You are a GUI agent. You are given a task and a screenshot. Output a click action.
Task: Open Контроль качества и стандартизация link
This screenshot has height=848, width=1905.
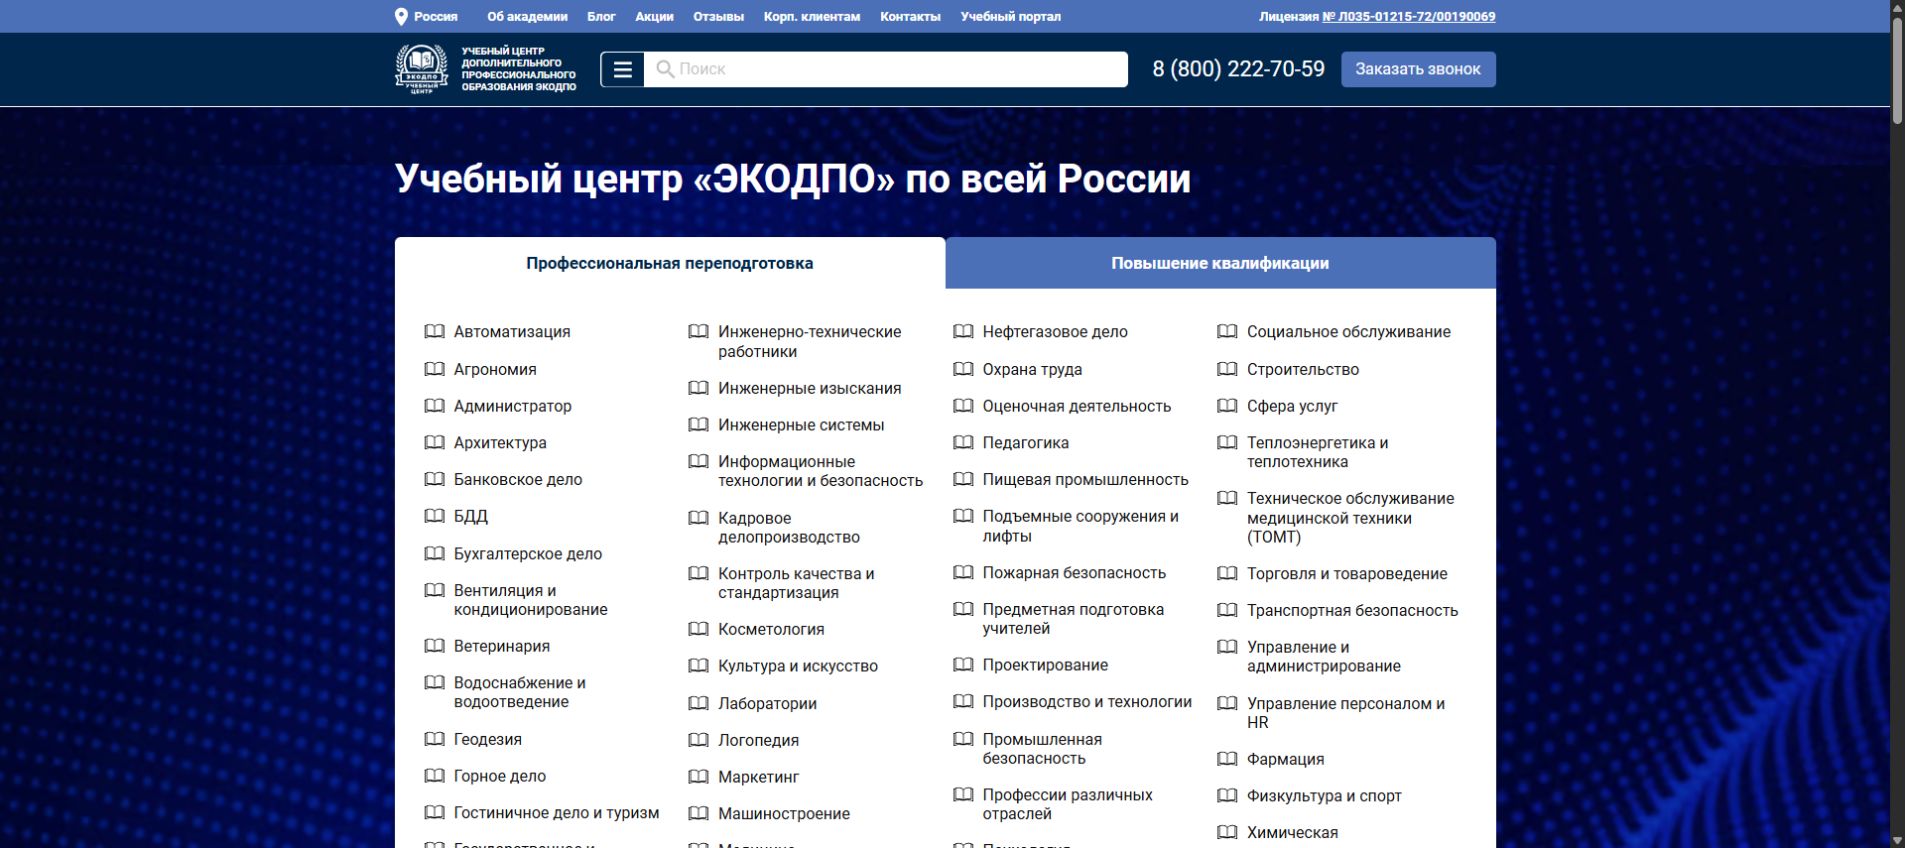coord(796,583)
